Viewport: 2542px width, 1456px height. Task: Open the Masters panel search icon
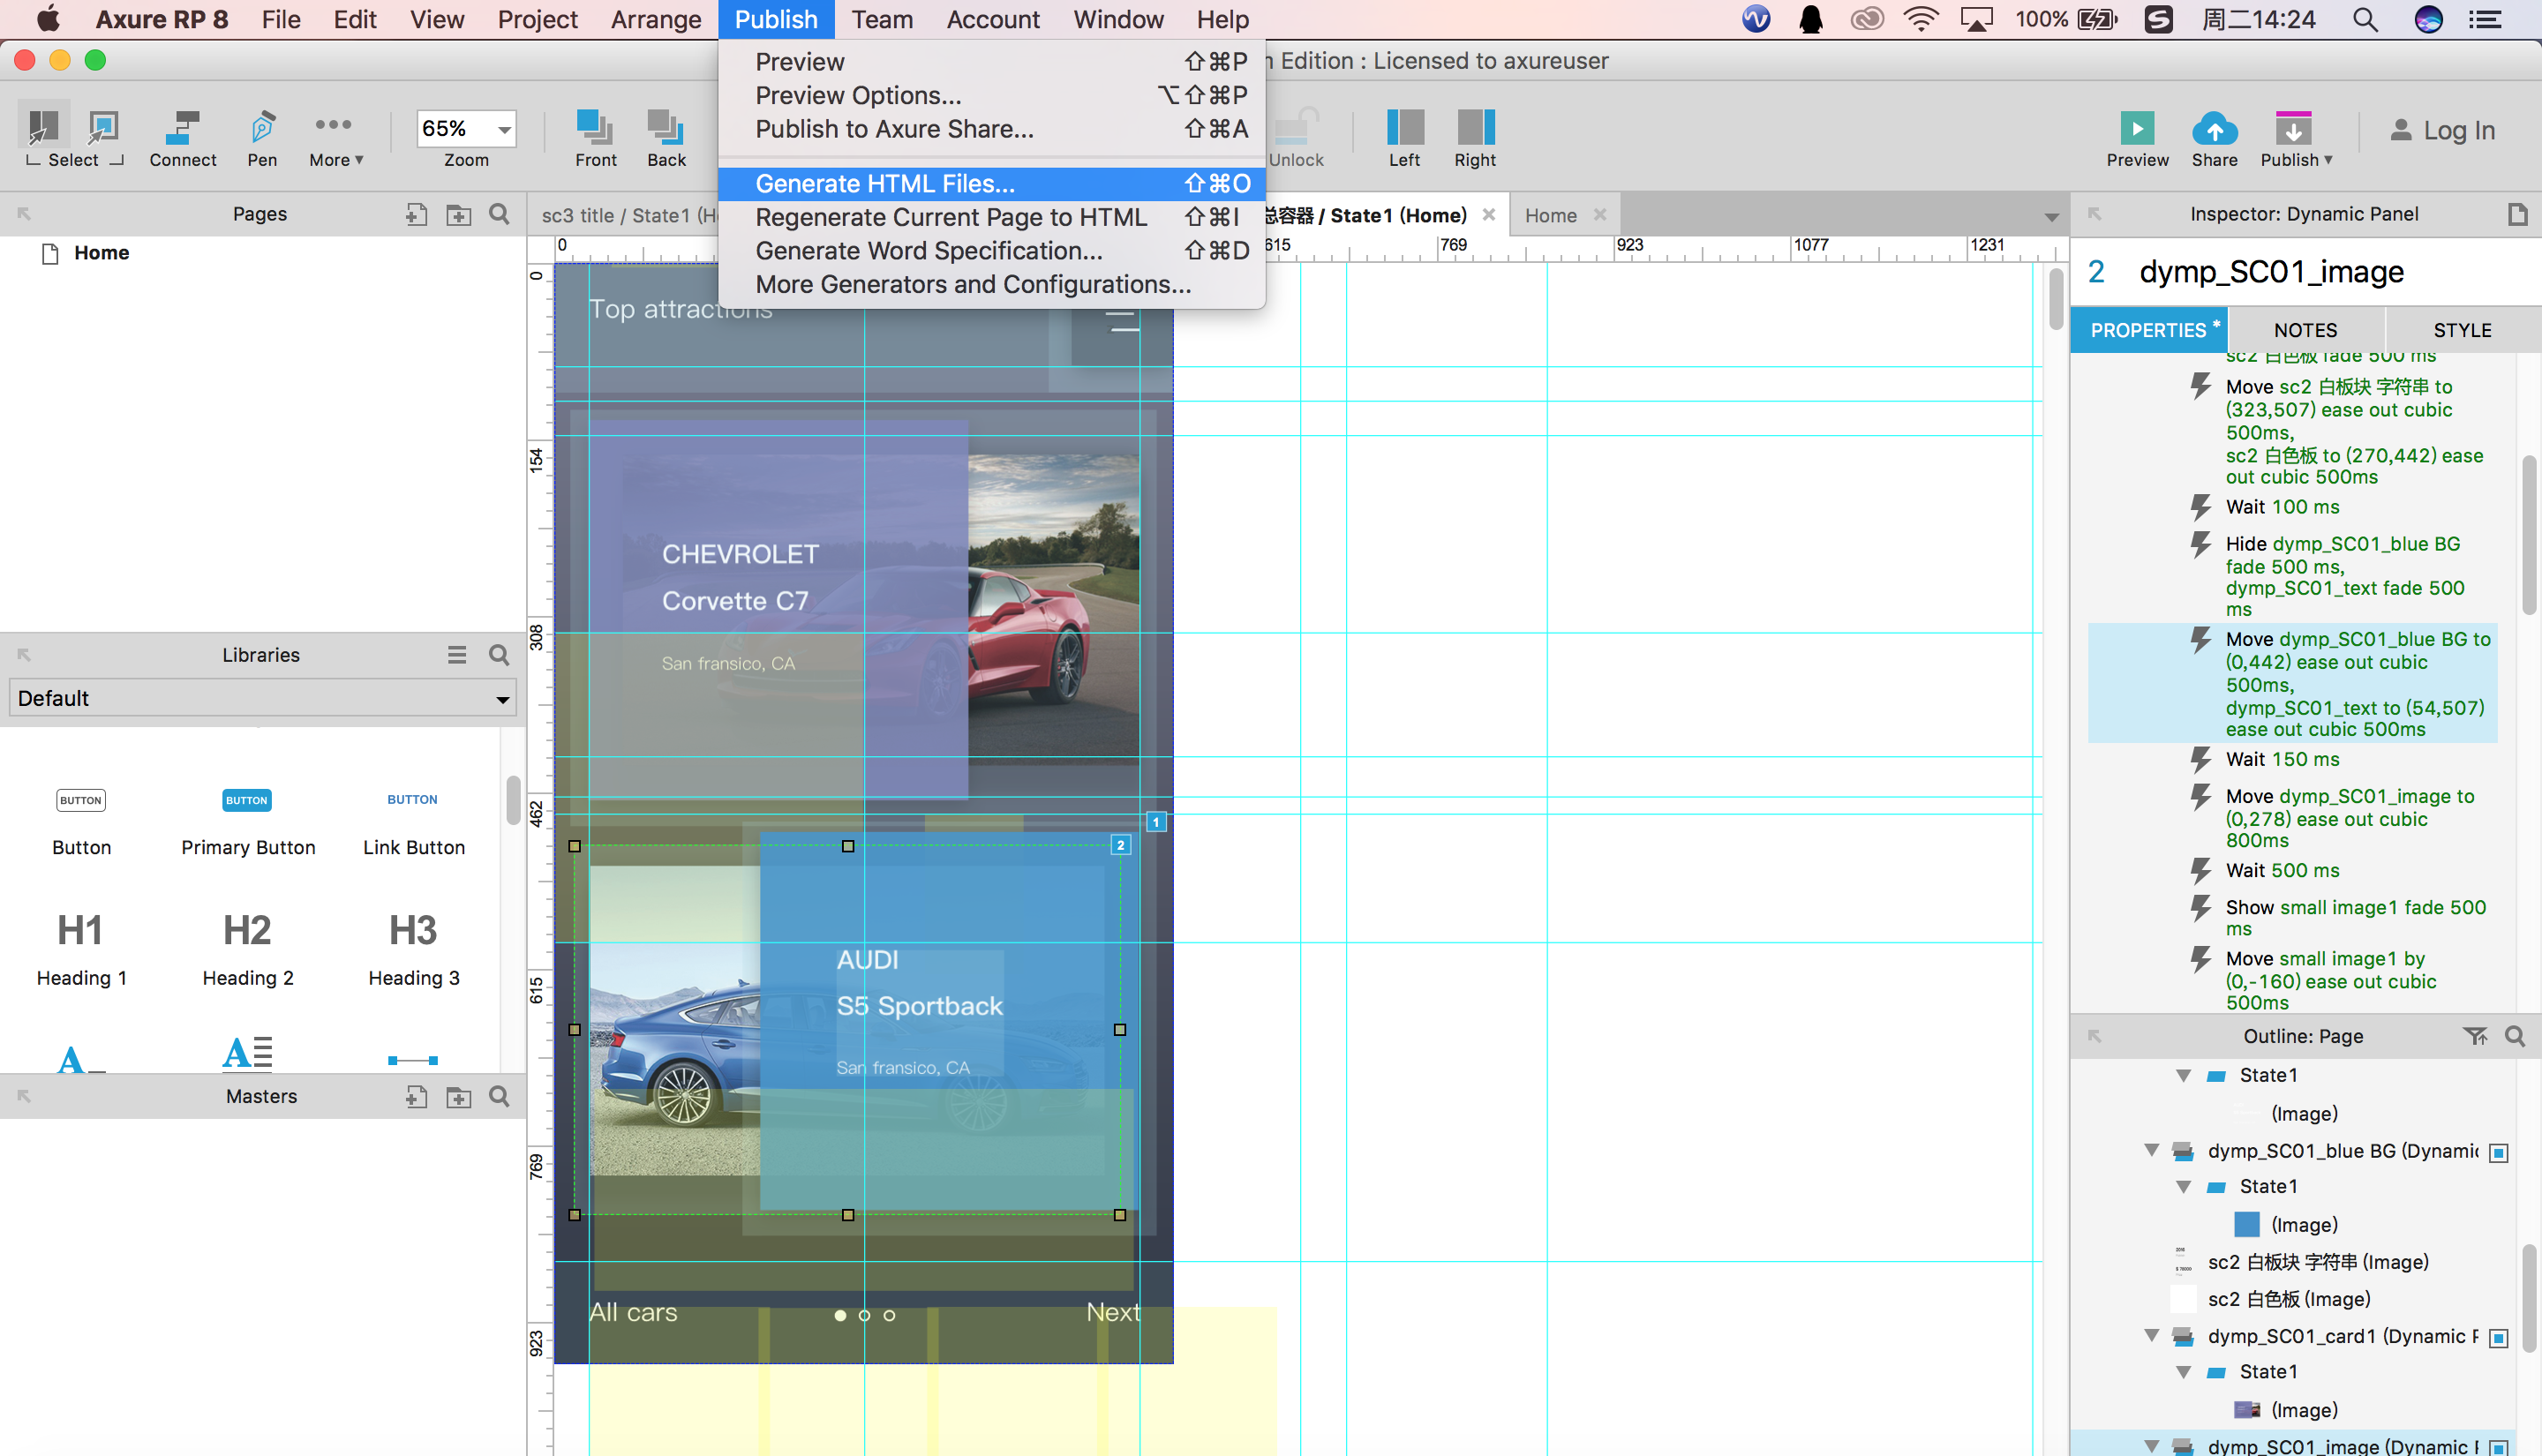coord(499,1097)
